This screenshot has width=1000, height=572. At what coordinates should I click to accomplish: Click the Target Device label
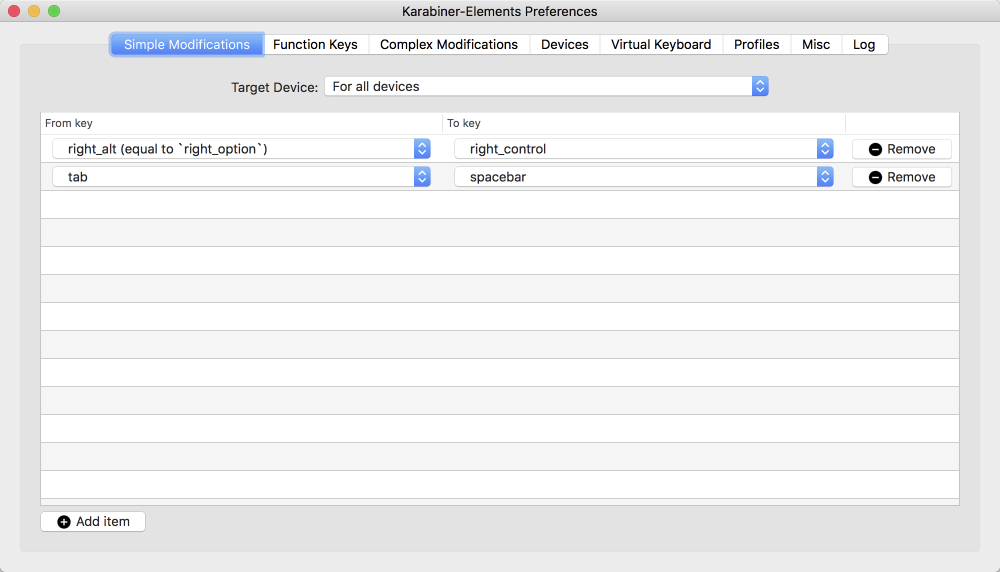coord(274,87)
